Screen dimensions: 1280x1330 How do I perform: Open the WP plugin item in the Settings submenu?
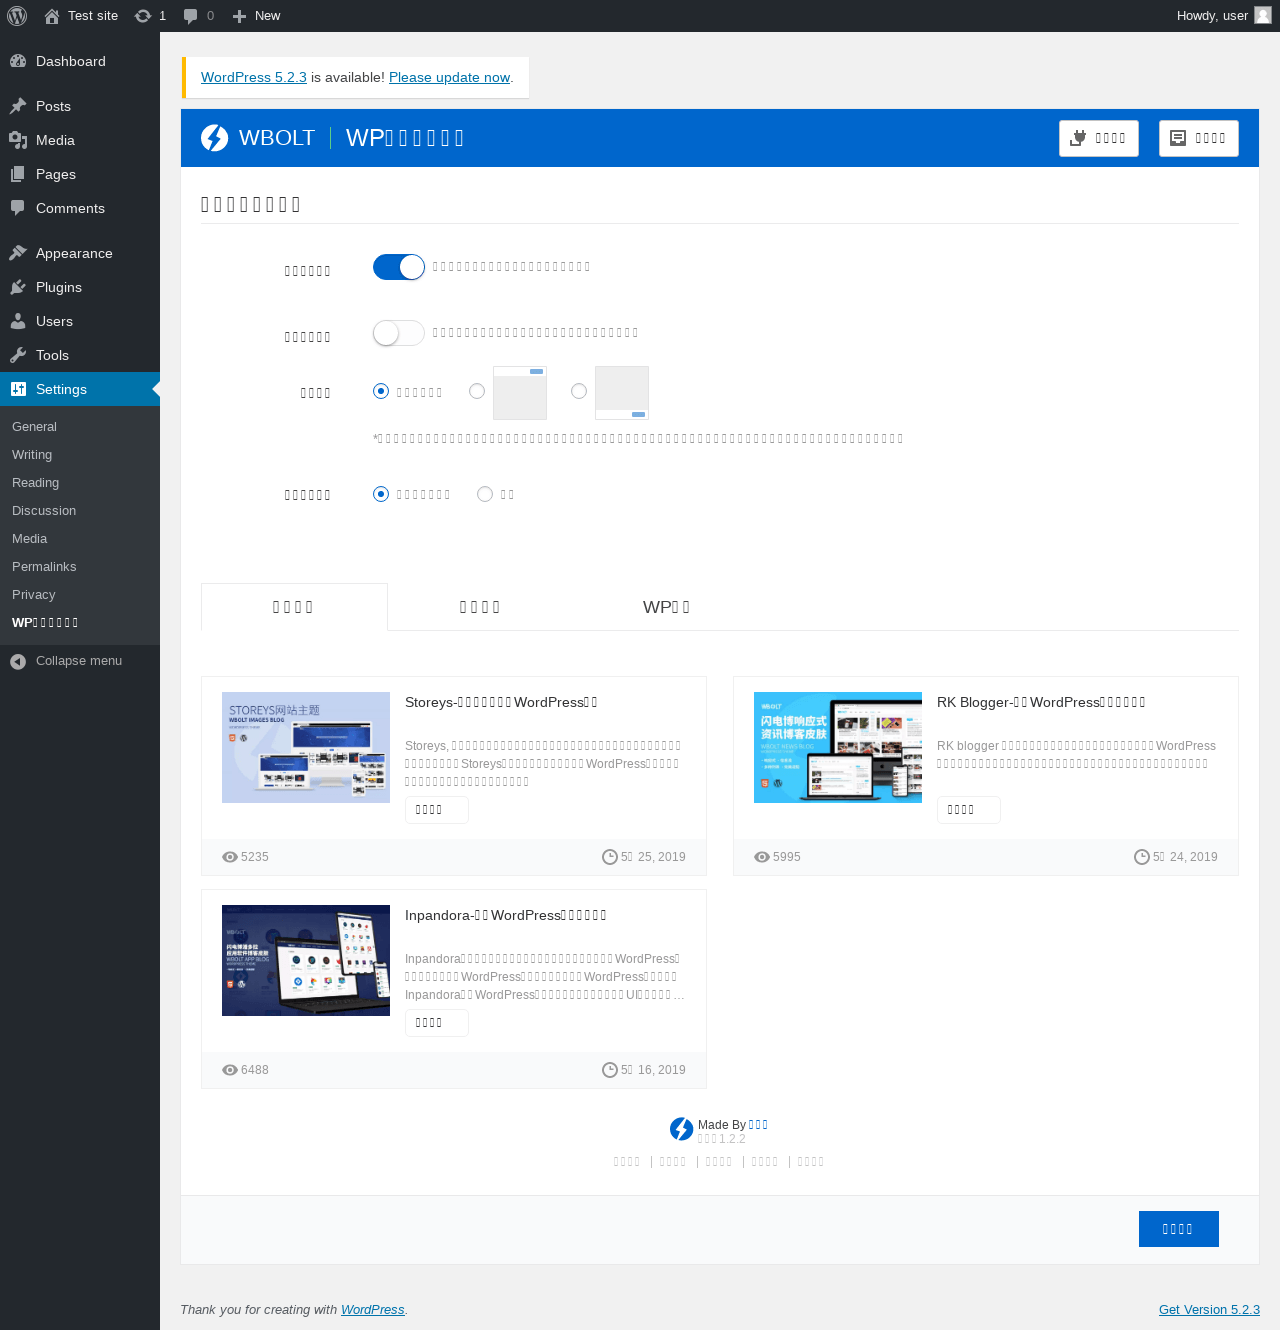(x=45, y=623)
